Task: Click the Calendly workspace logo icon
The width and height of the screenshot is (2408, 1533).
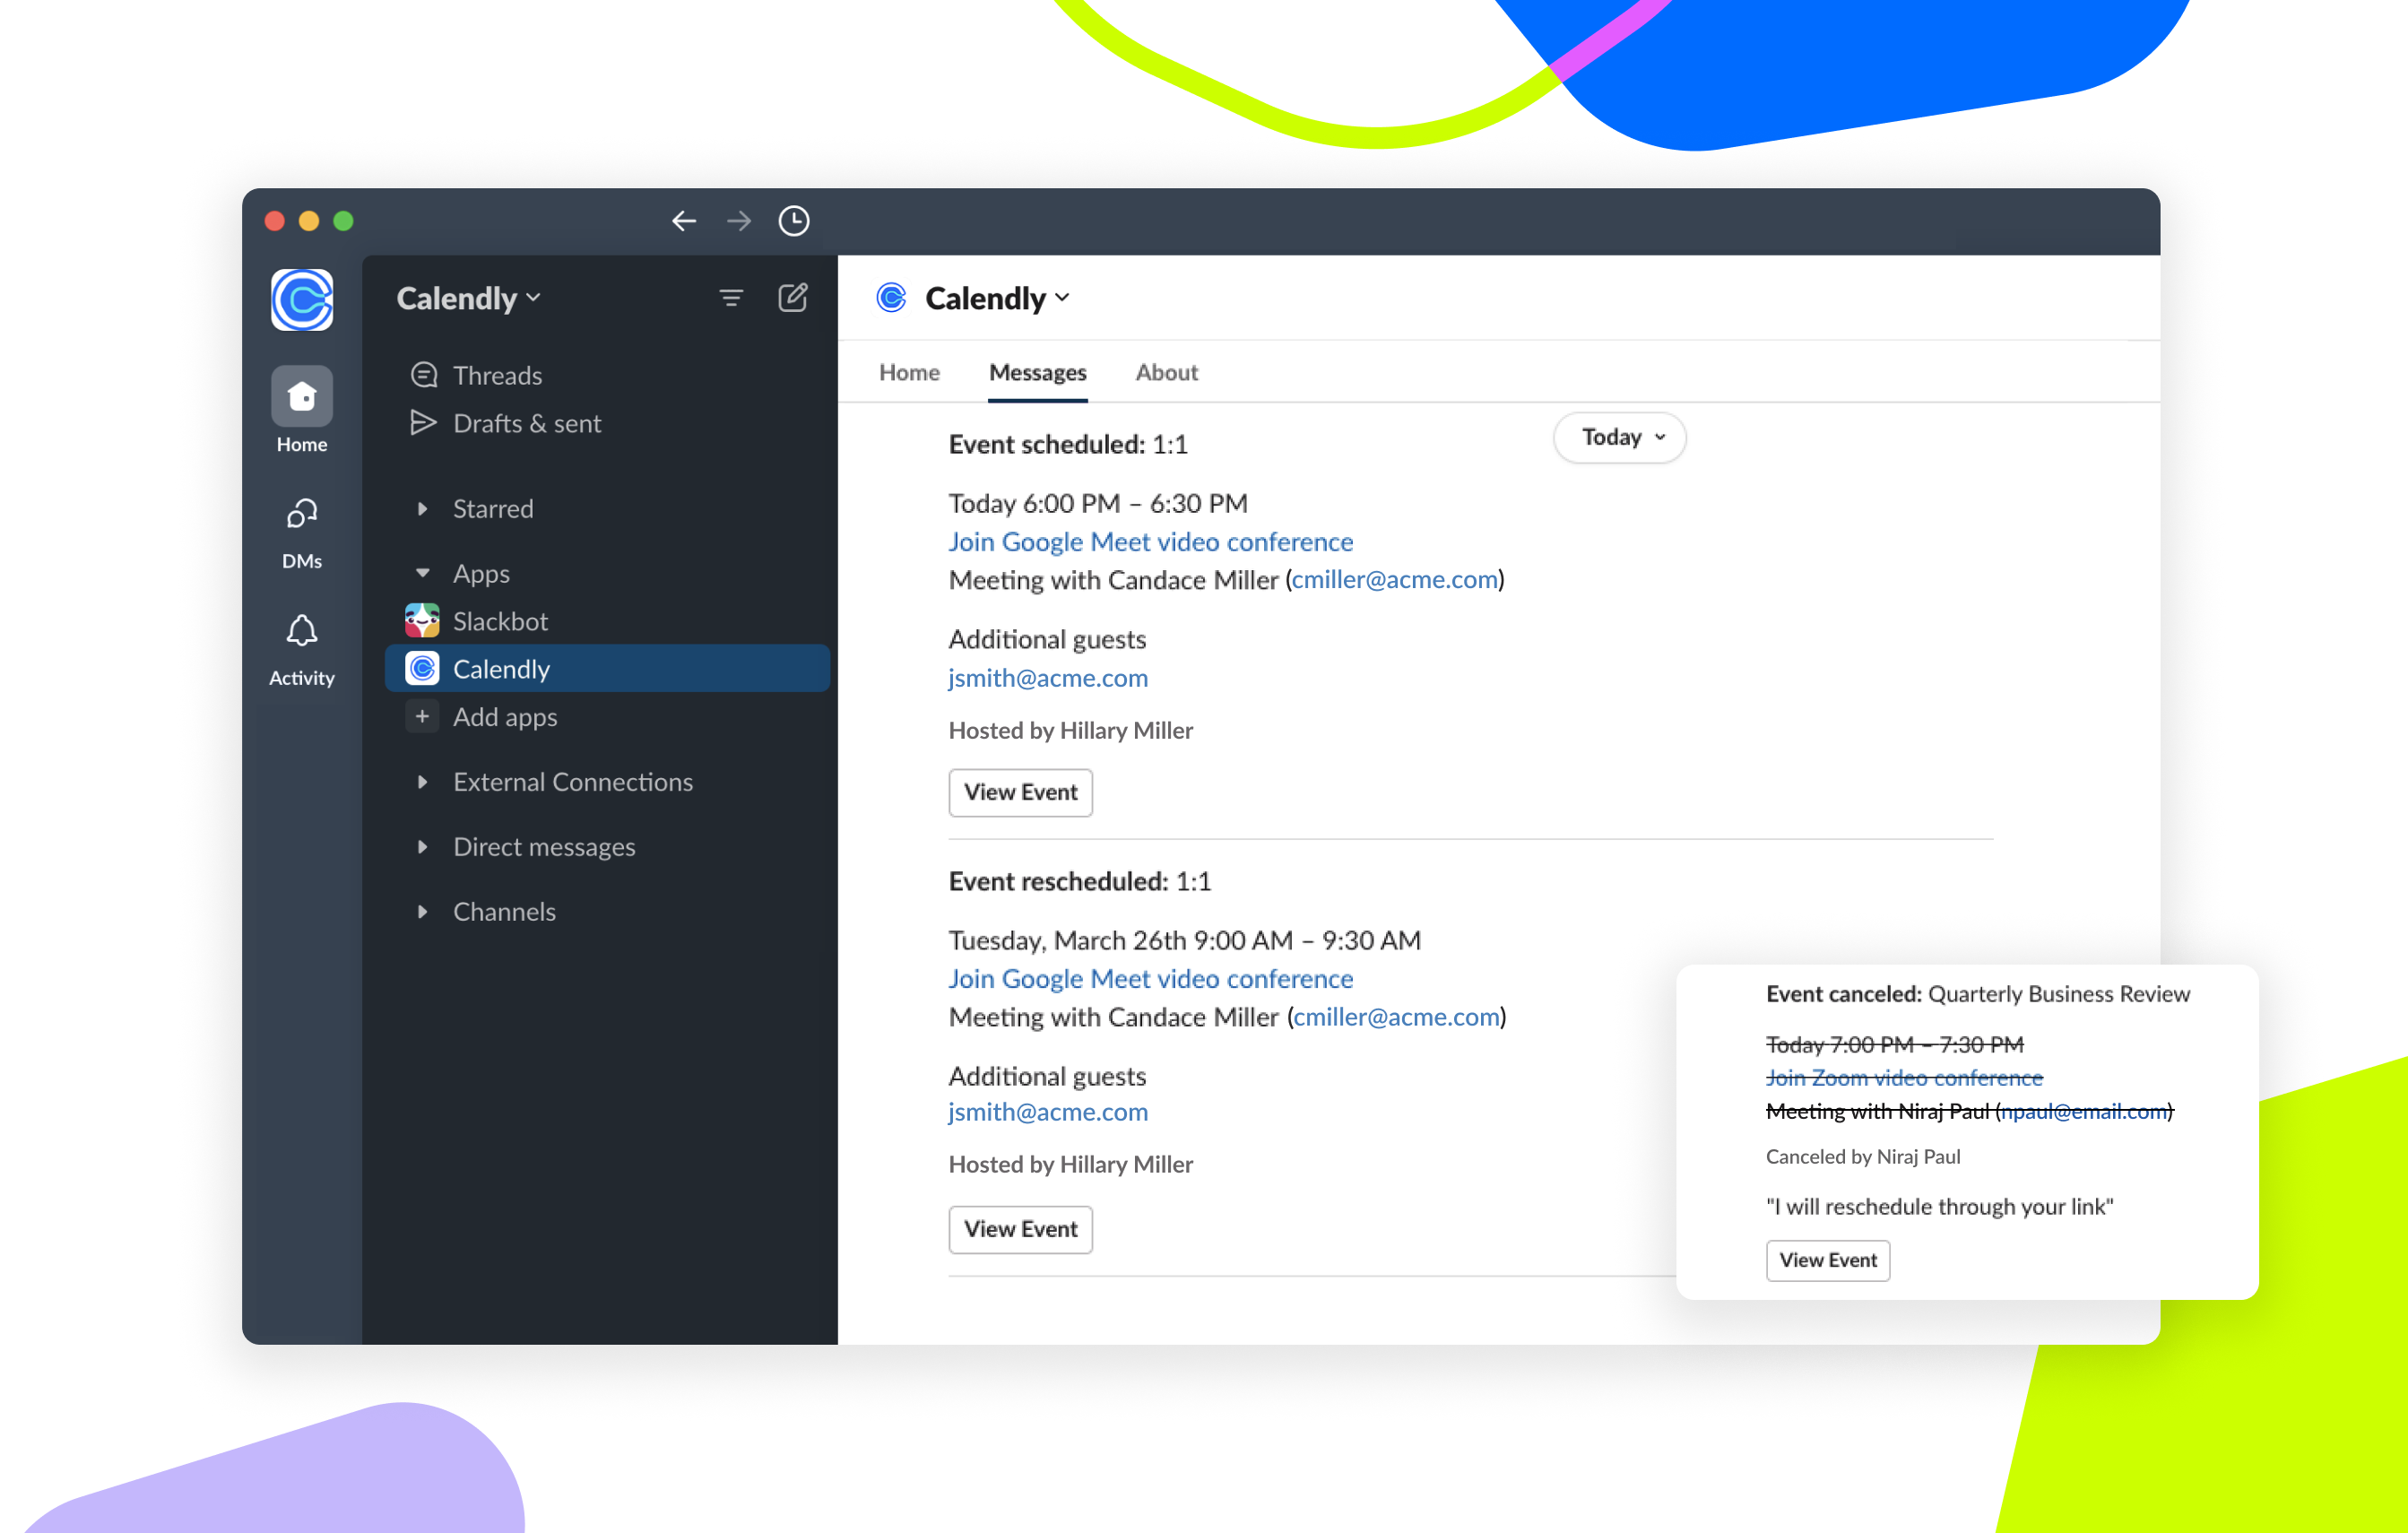Action: 302,300
